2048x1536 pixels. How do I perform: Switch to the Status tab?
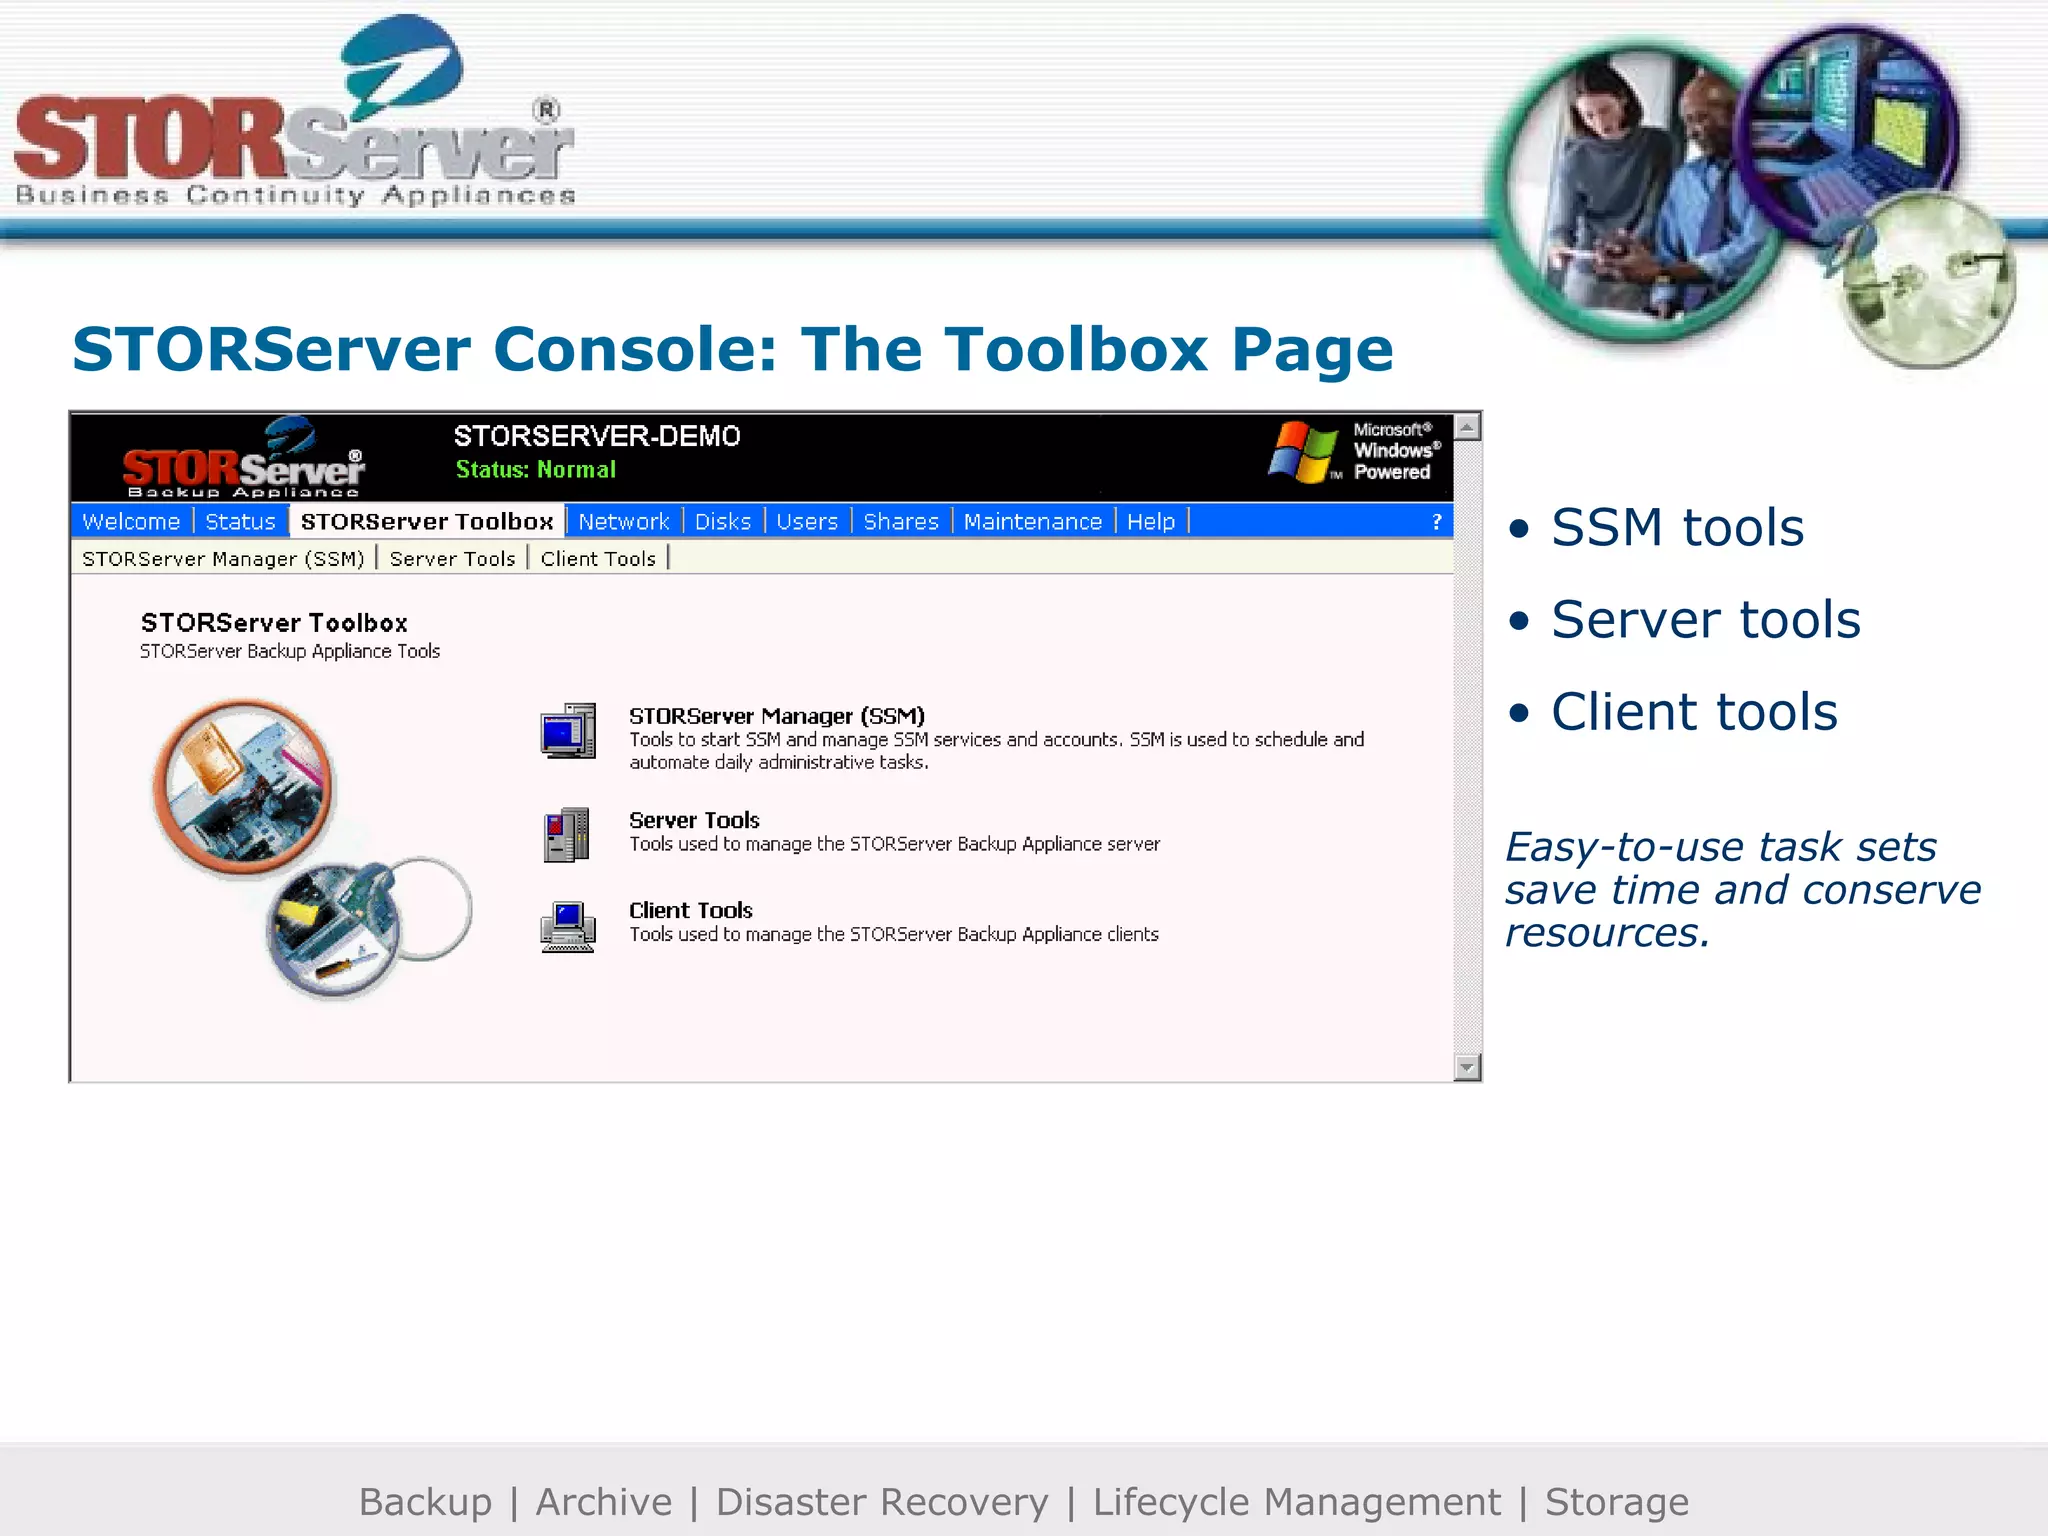(240, 521)
